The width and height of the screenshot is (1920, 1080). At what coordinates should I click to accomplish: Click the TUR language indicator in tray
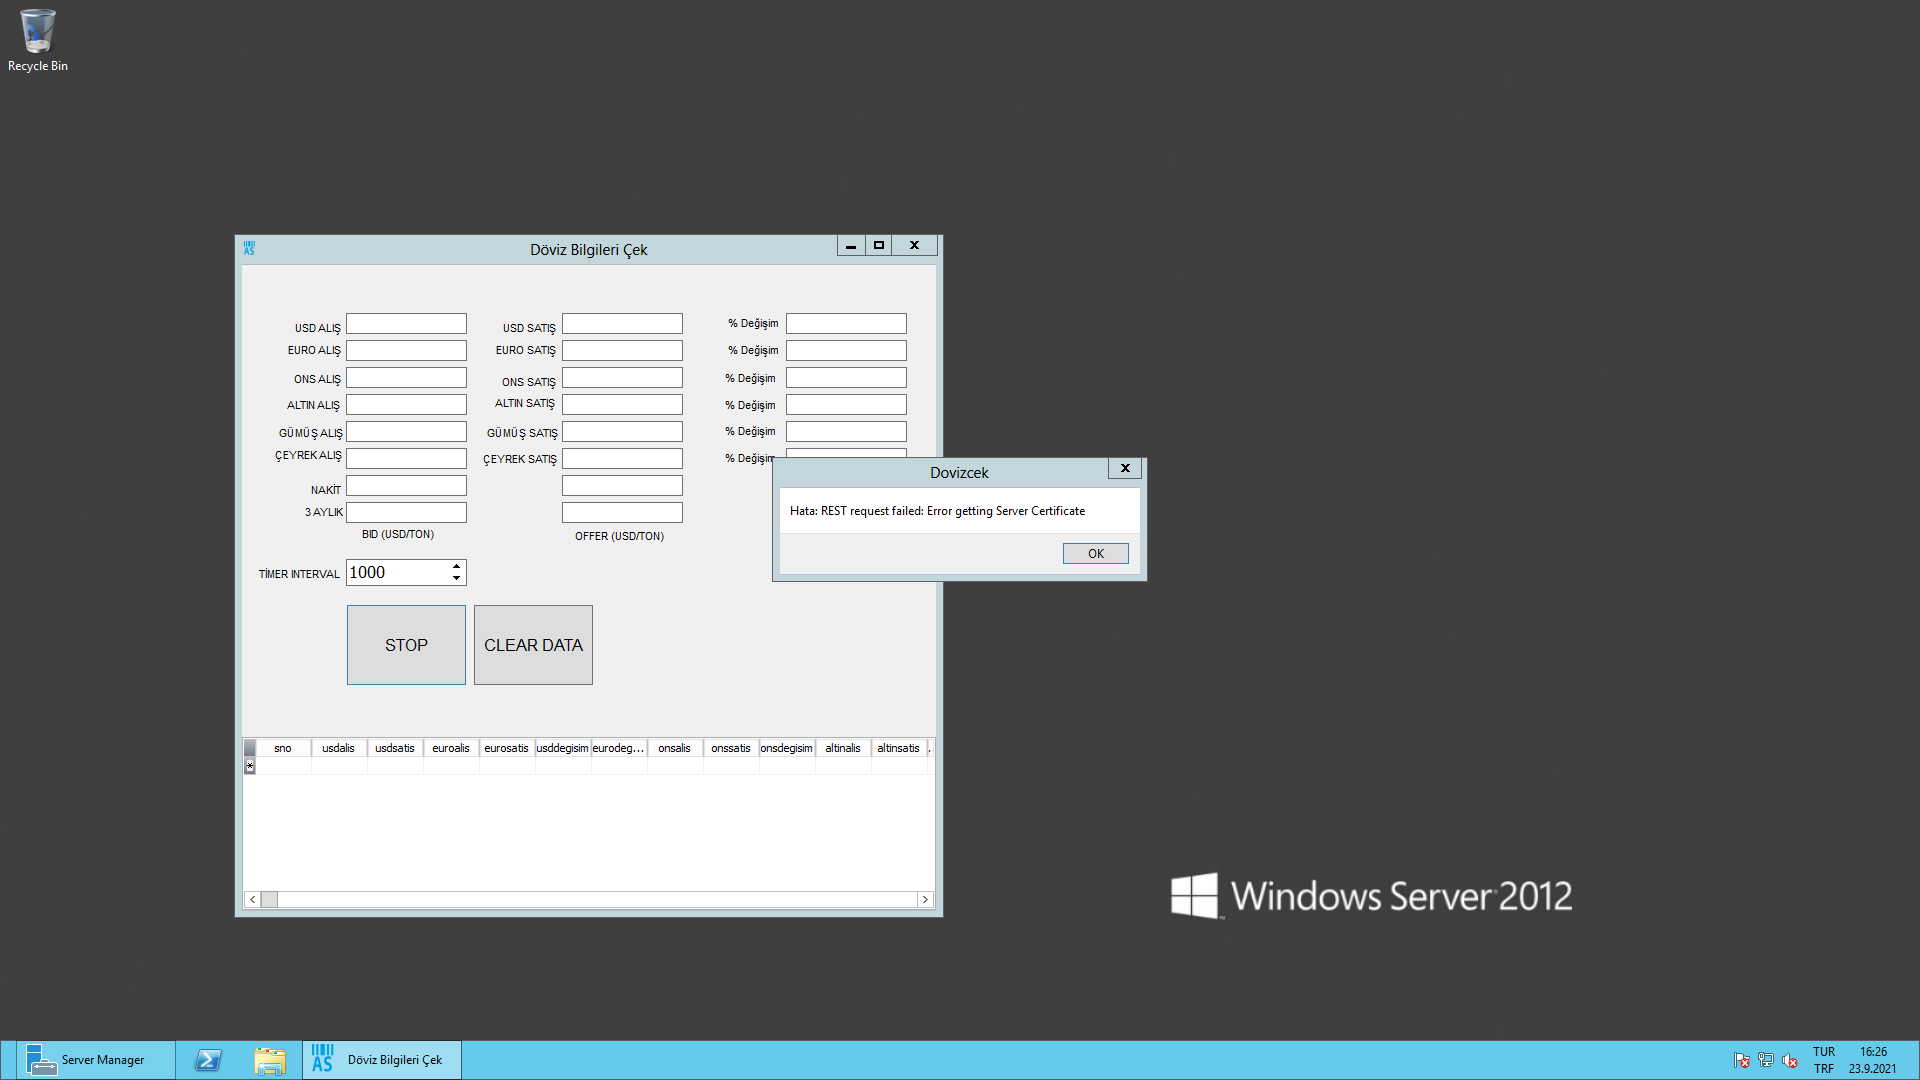click(1823, 1052)
